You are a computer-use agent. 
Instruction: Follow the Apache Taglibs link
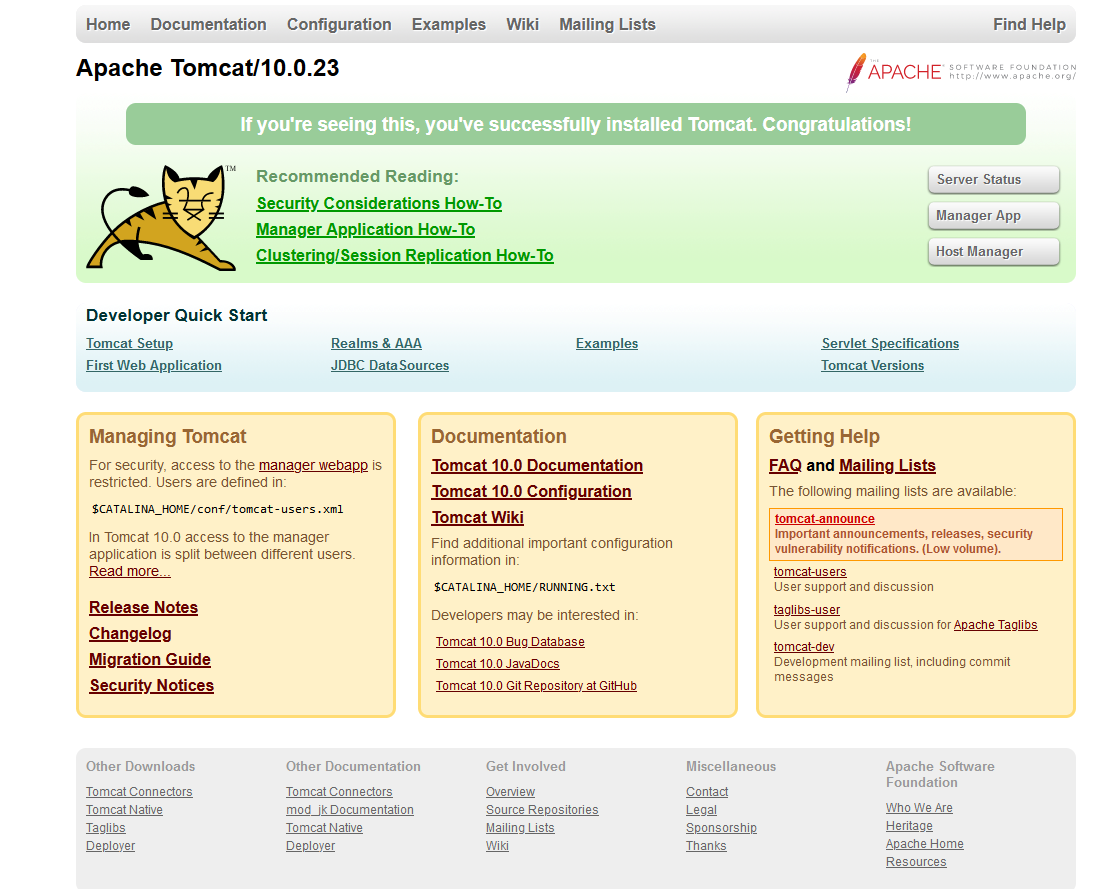[x=996, y=625]
